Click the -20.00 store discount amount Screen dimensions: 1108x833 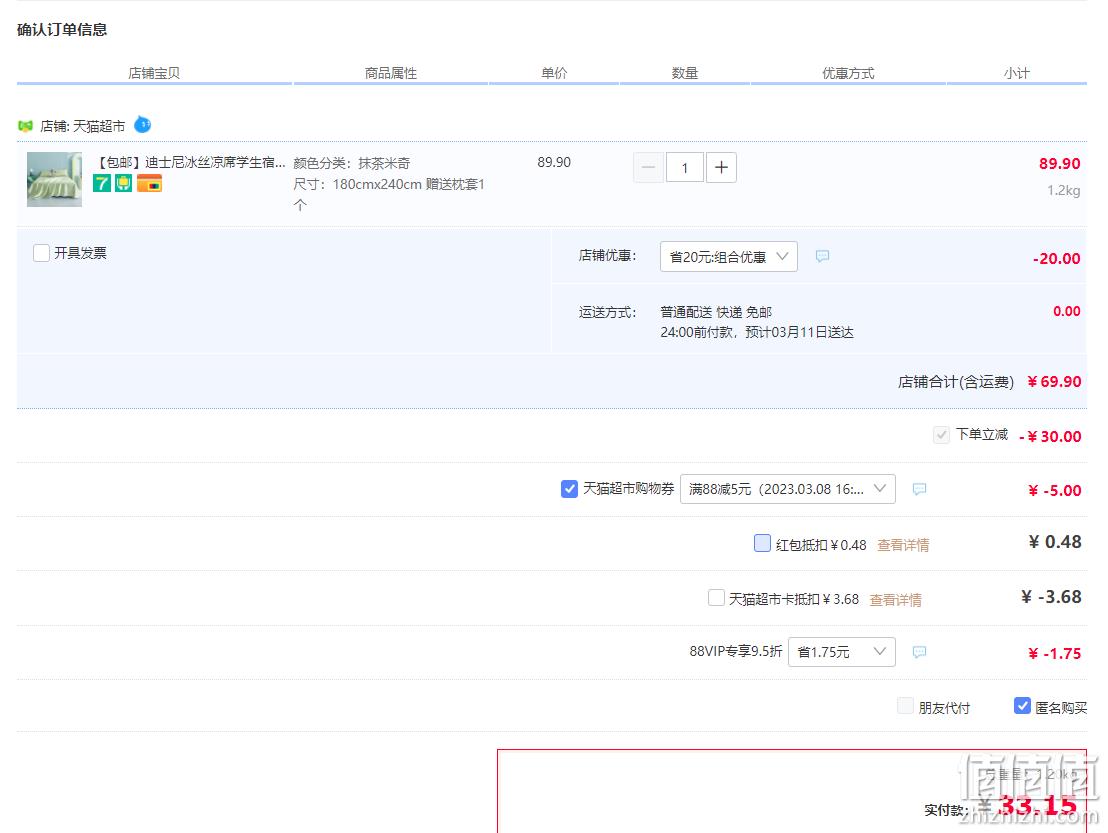pos(1056,259)
